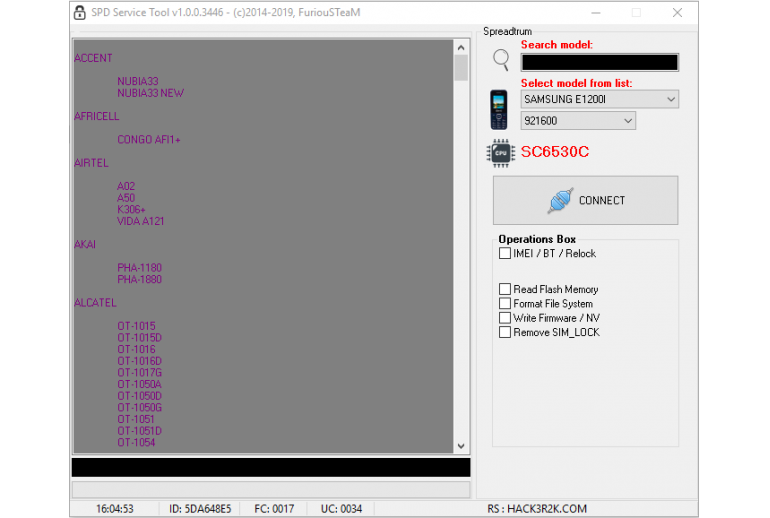The width and height of the screenshot is (770, 518).
Task: Select OT-1015 under ALCATEL
Action: click(136, 326)
